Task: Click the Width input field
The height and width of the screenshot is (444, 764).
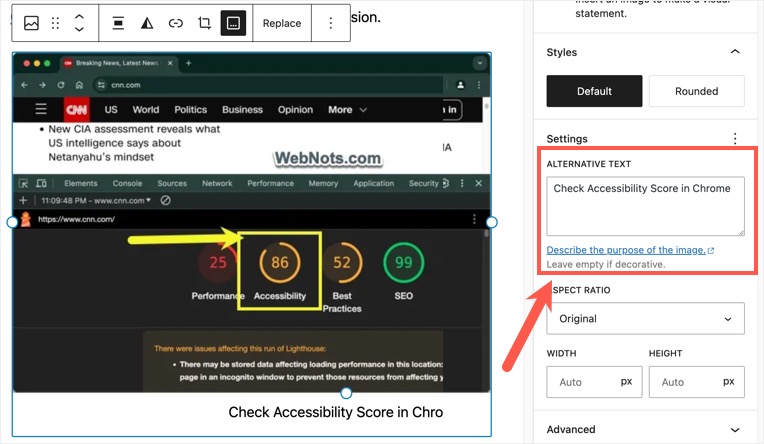Action: [x=594, y=382]
